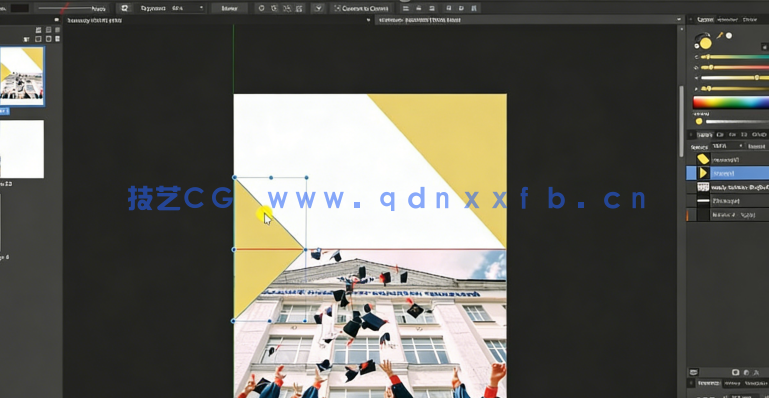Select the top yellow shape layer
Viewport: 769px width, 398px height.
click(x=728, y=159)
